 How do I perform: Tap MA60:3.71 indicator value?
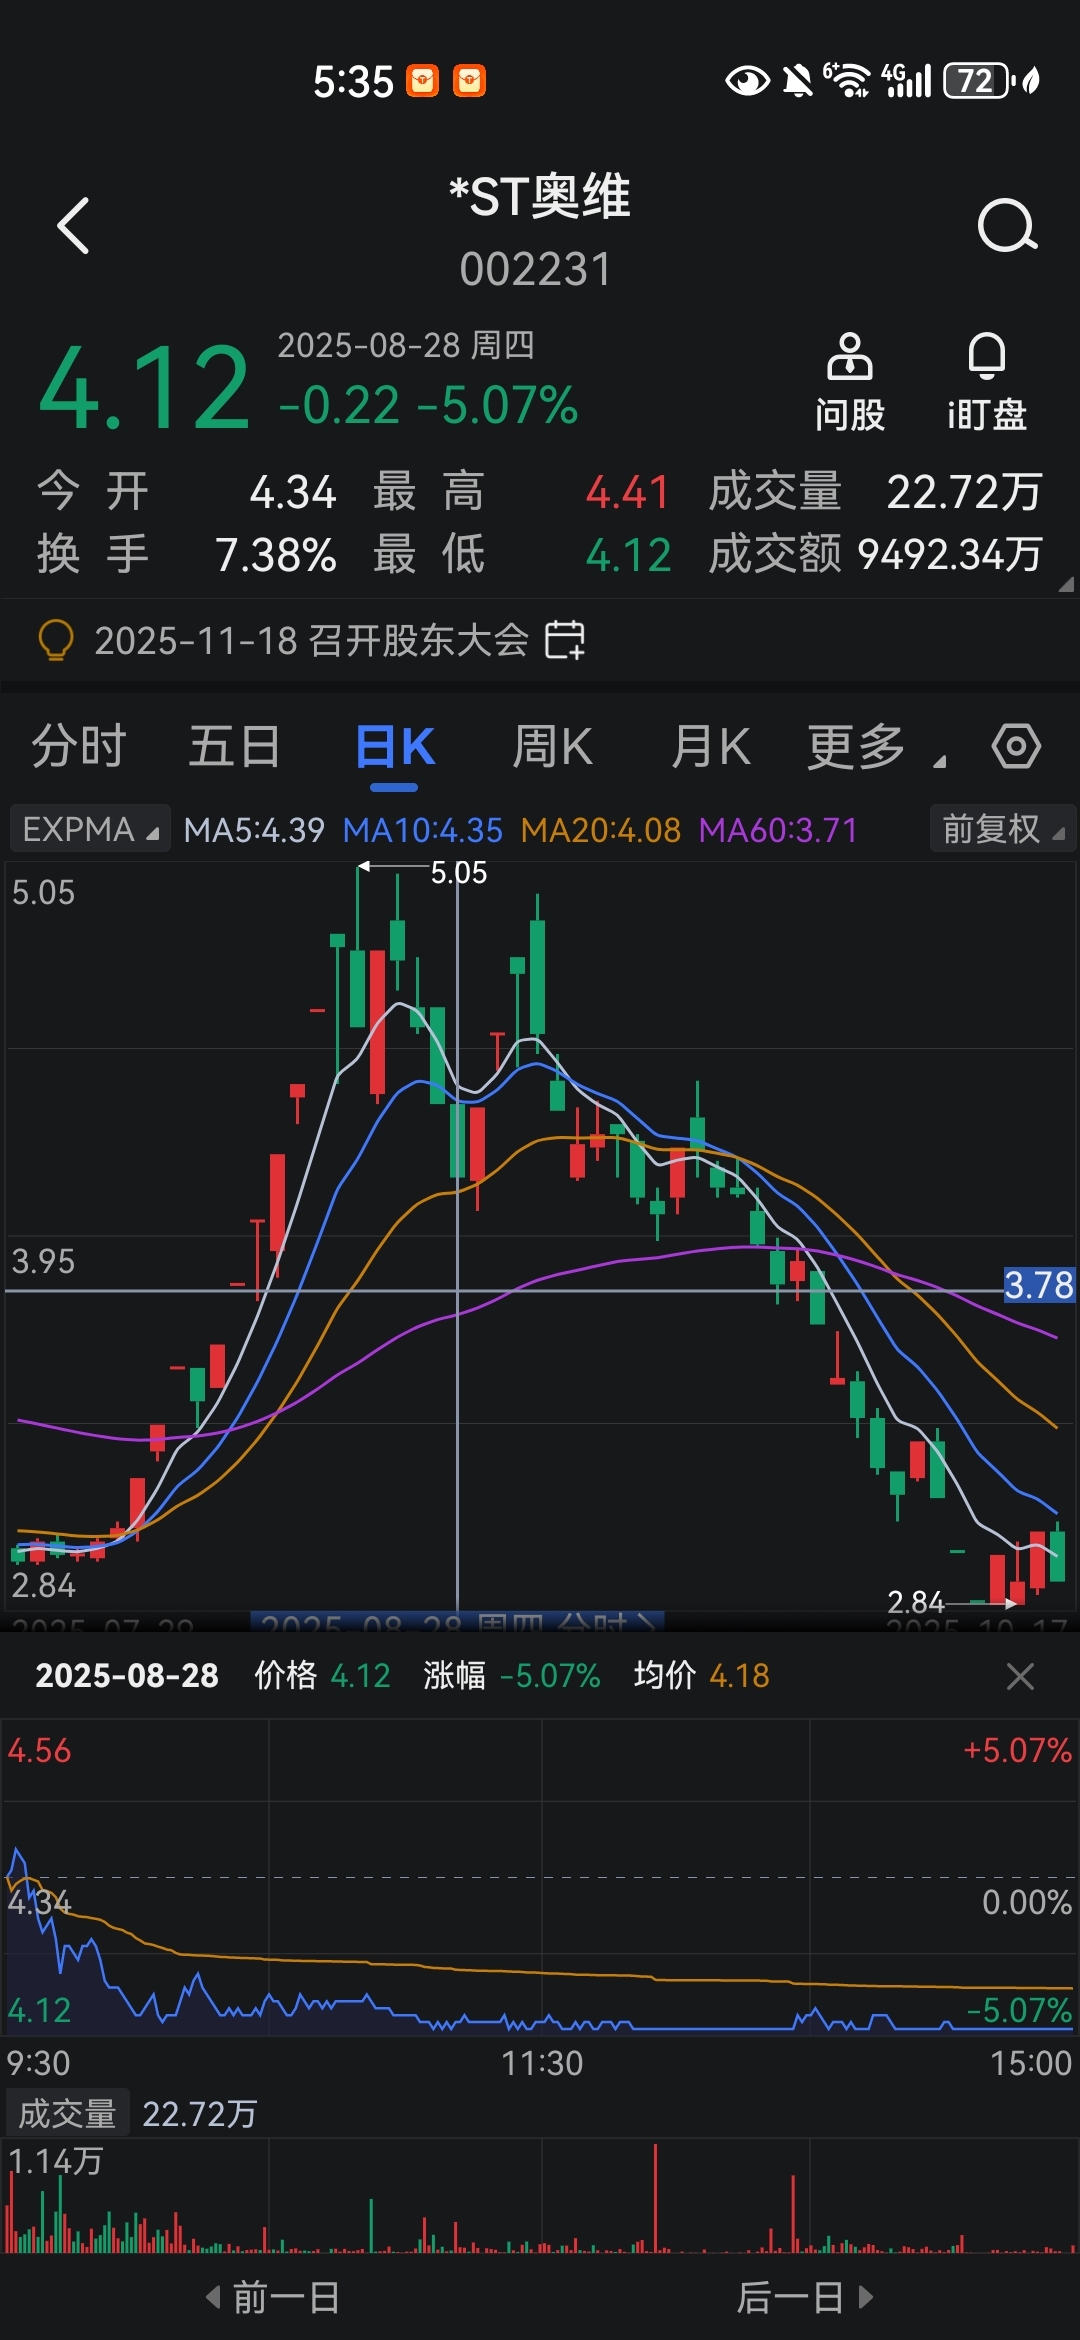(778, 830)
